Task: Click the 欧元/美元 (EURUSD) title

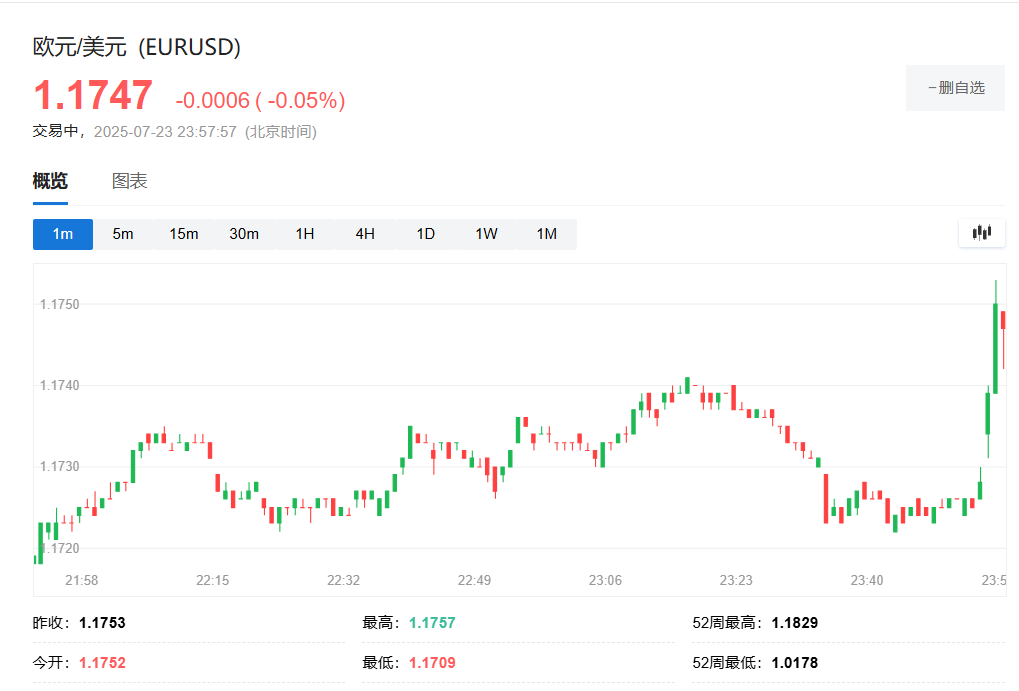Action: tap(136, 47)
